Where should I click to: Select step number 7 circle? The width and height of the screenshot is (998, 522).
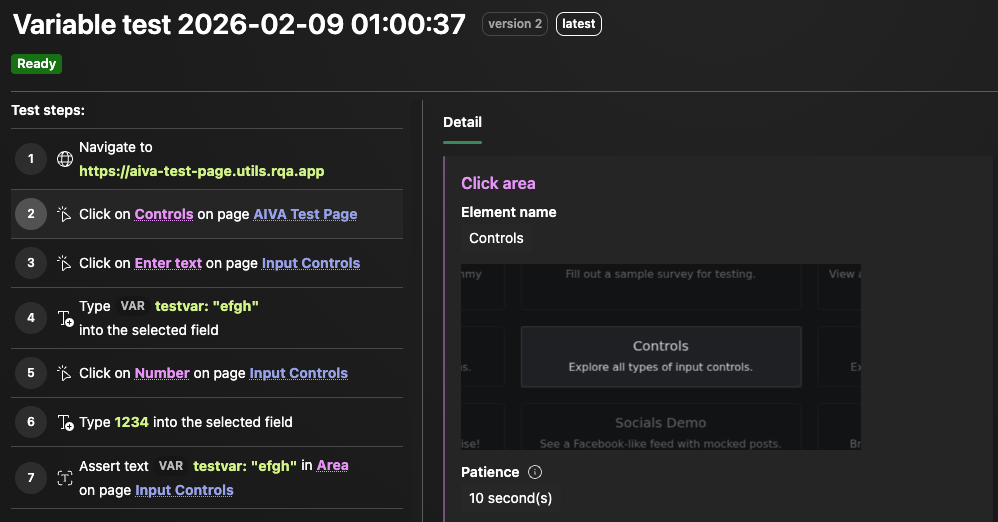(31, 477)
